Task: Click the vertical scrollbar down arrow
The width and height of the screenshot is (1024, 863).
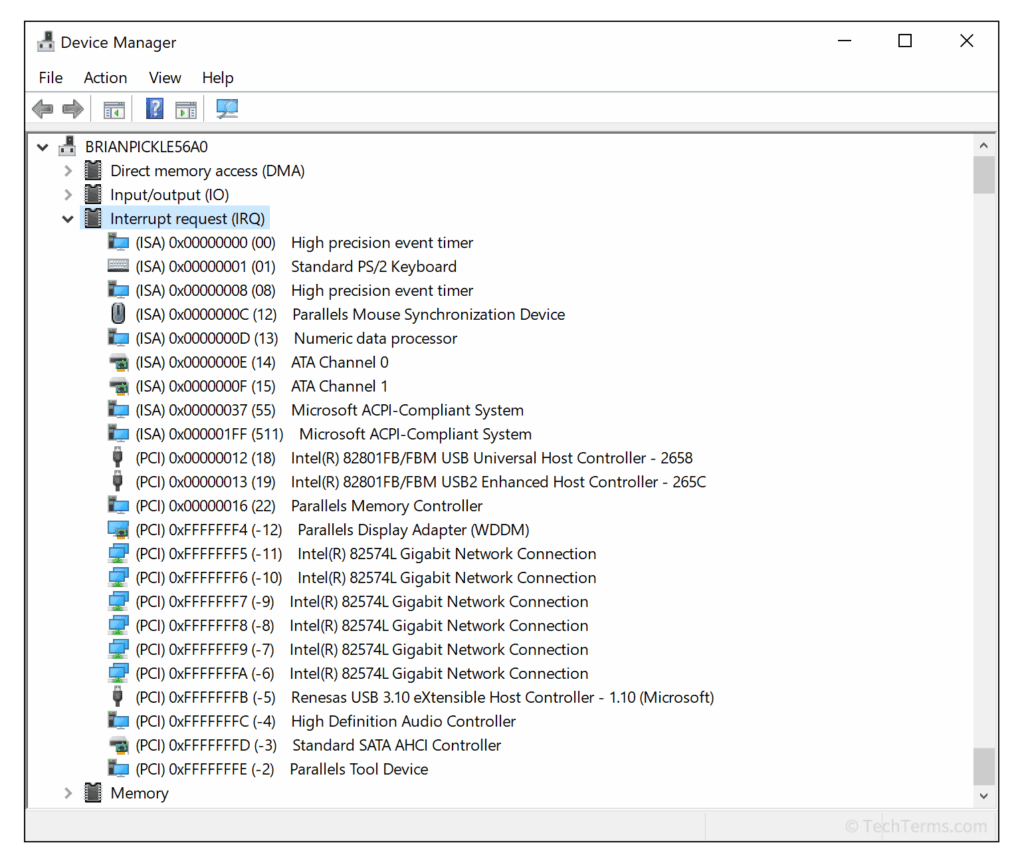Action: tap(983, 795)
